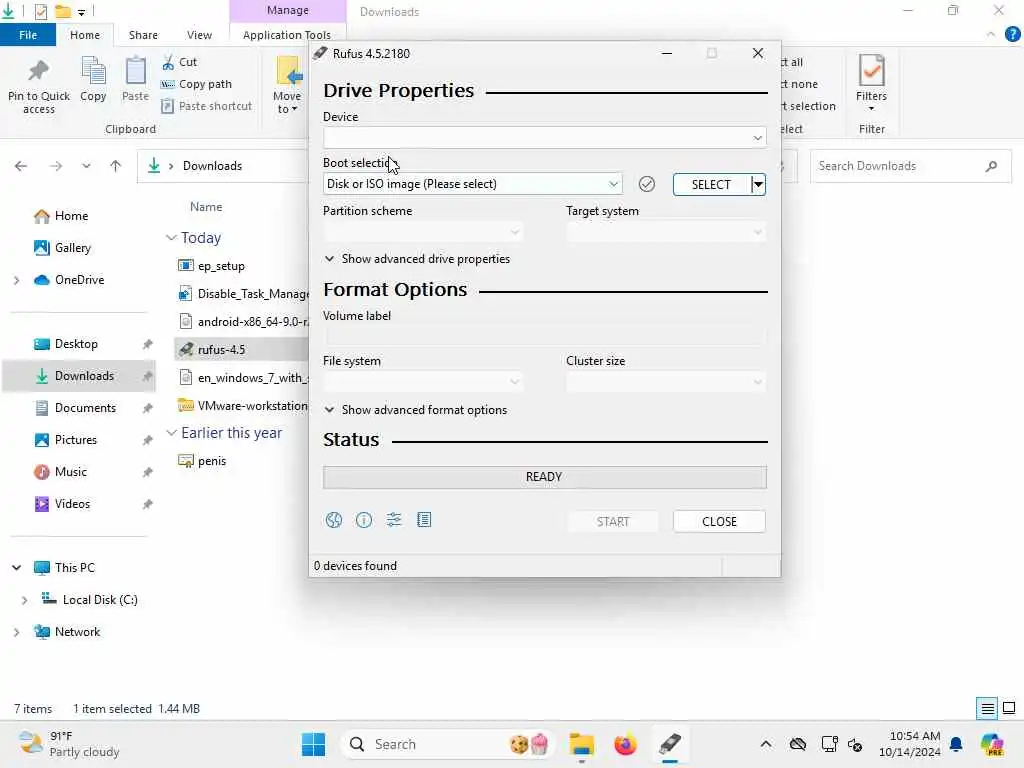Open Rufus About information icon
The image size is (1024, 768).
click(364, 520)
